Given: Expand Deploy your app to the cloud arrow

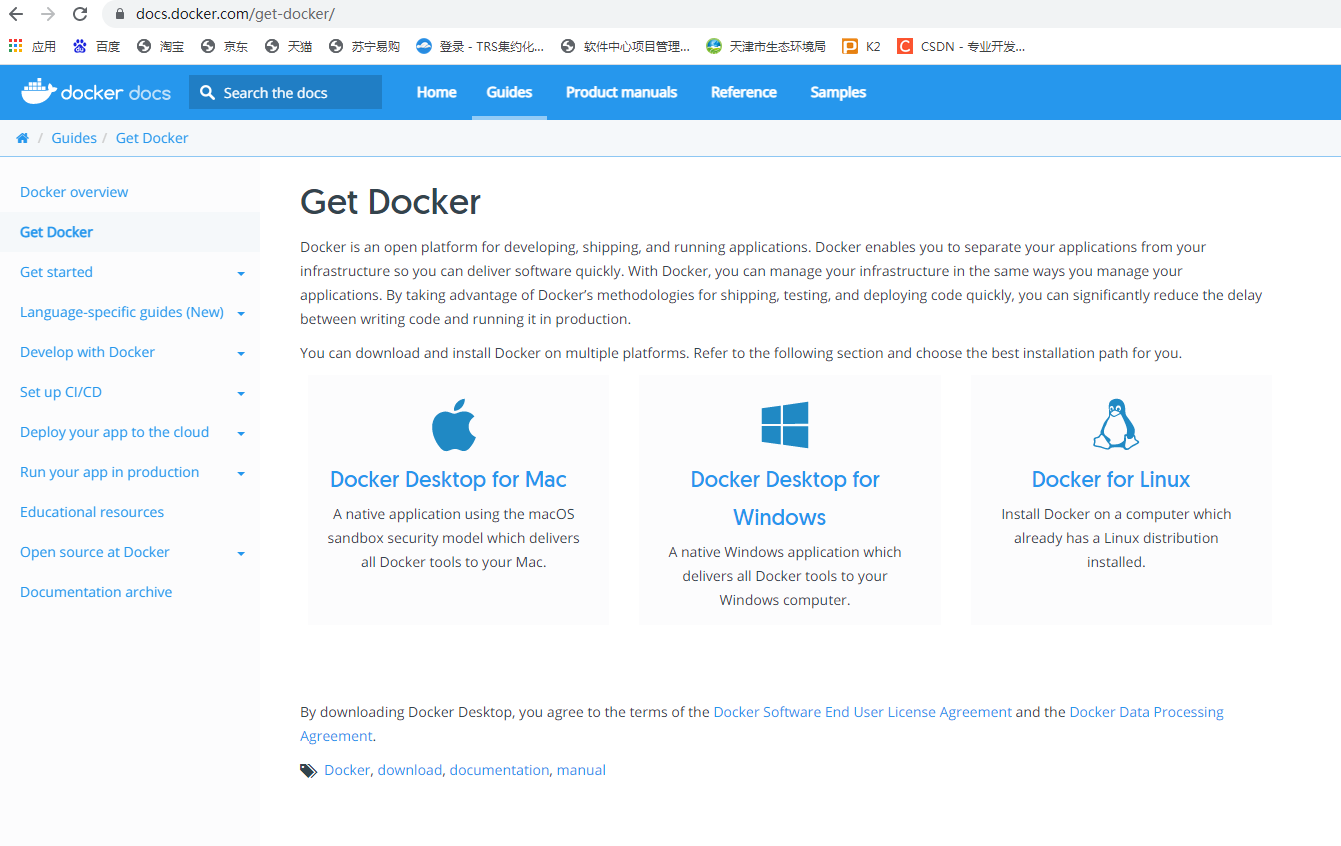Looking at the screenshot, I should pos(241,433).
